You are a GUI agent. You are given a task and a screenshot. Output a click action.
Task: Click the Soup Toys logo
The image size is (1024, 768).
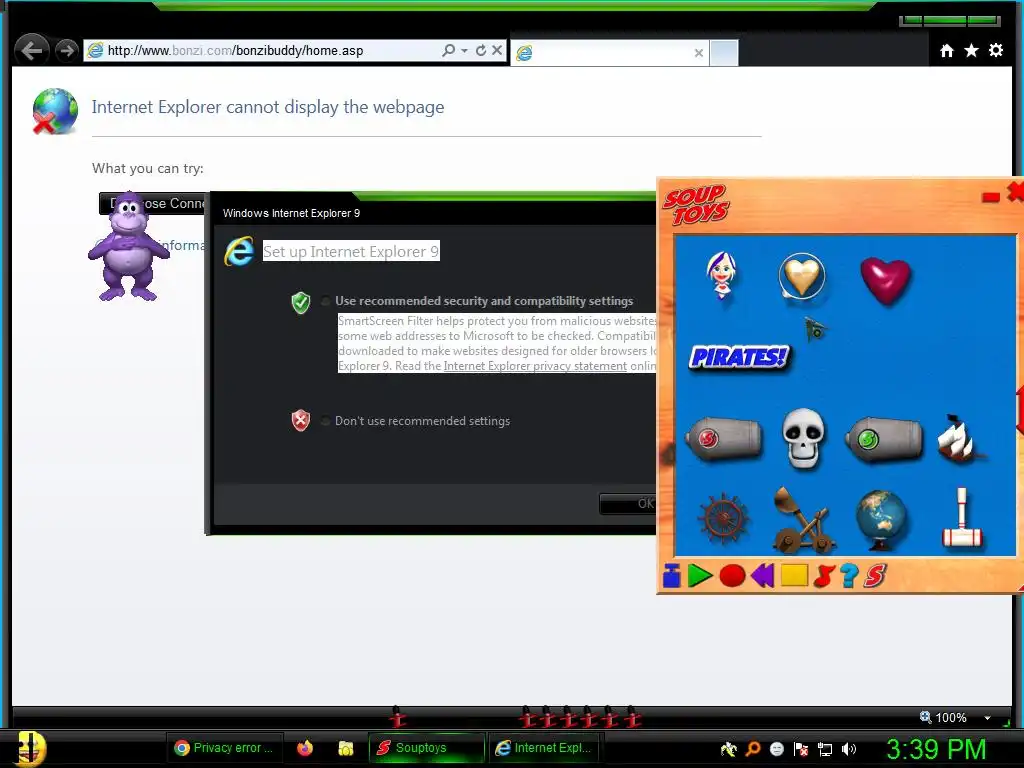pos(696,205)
